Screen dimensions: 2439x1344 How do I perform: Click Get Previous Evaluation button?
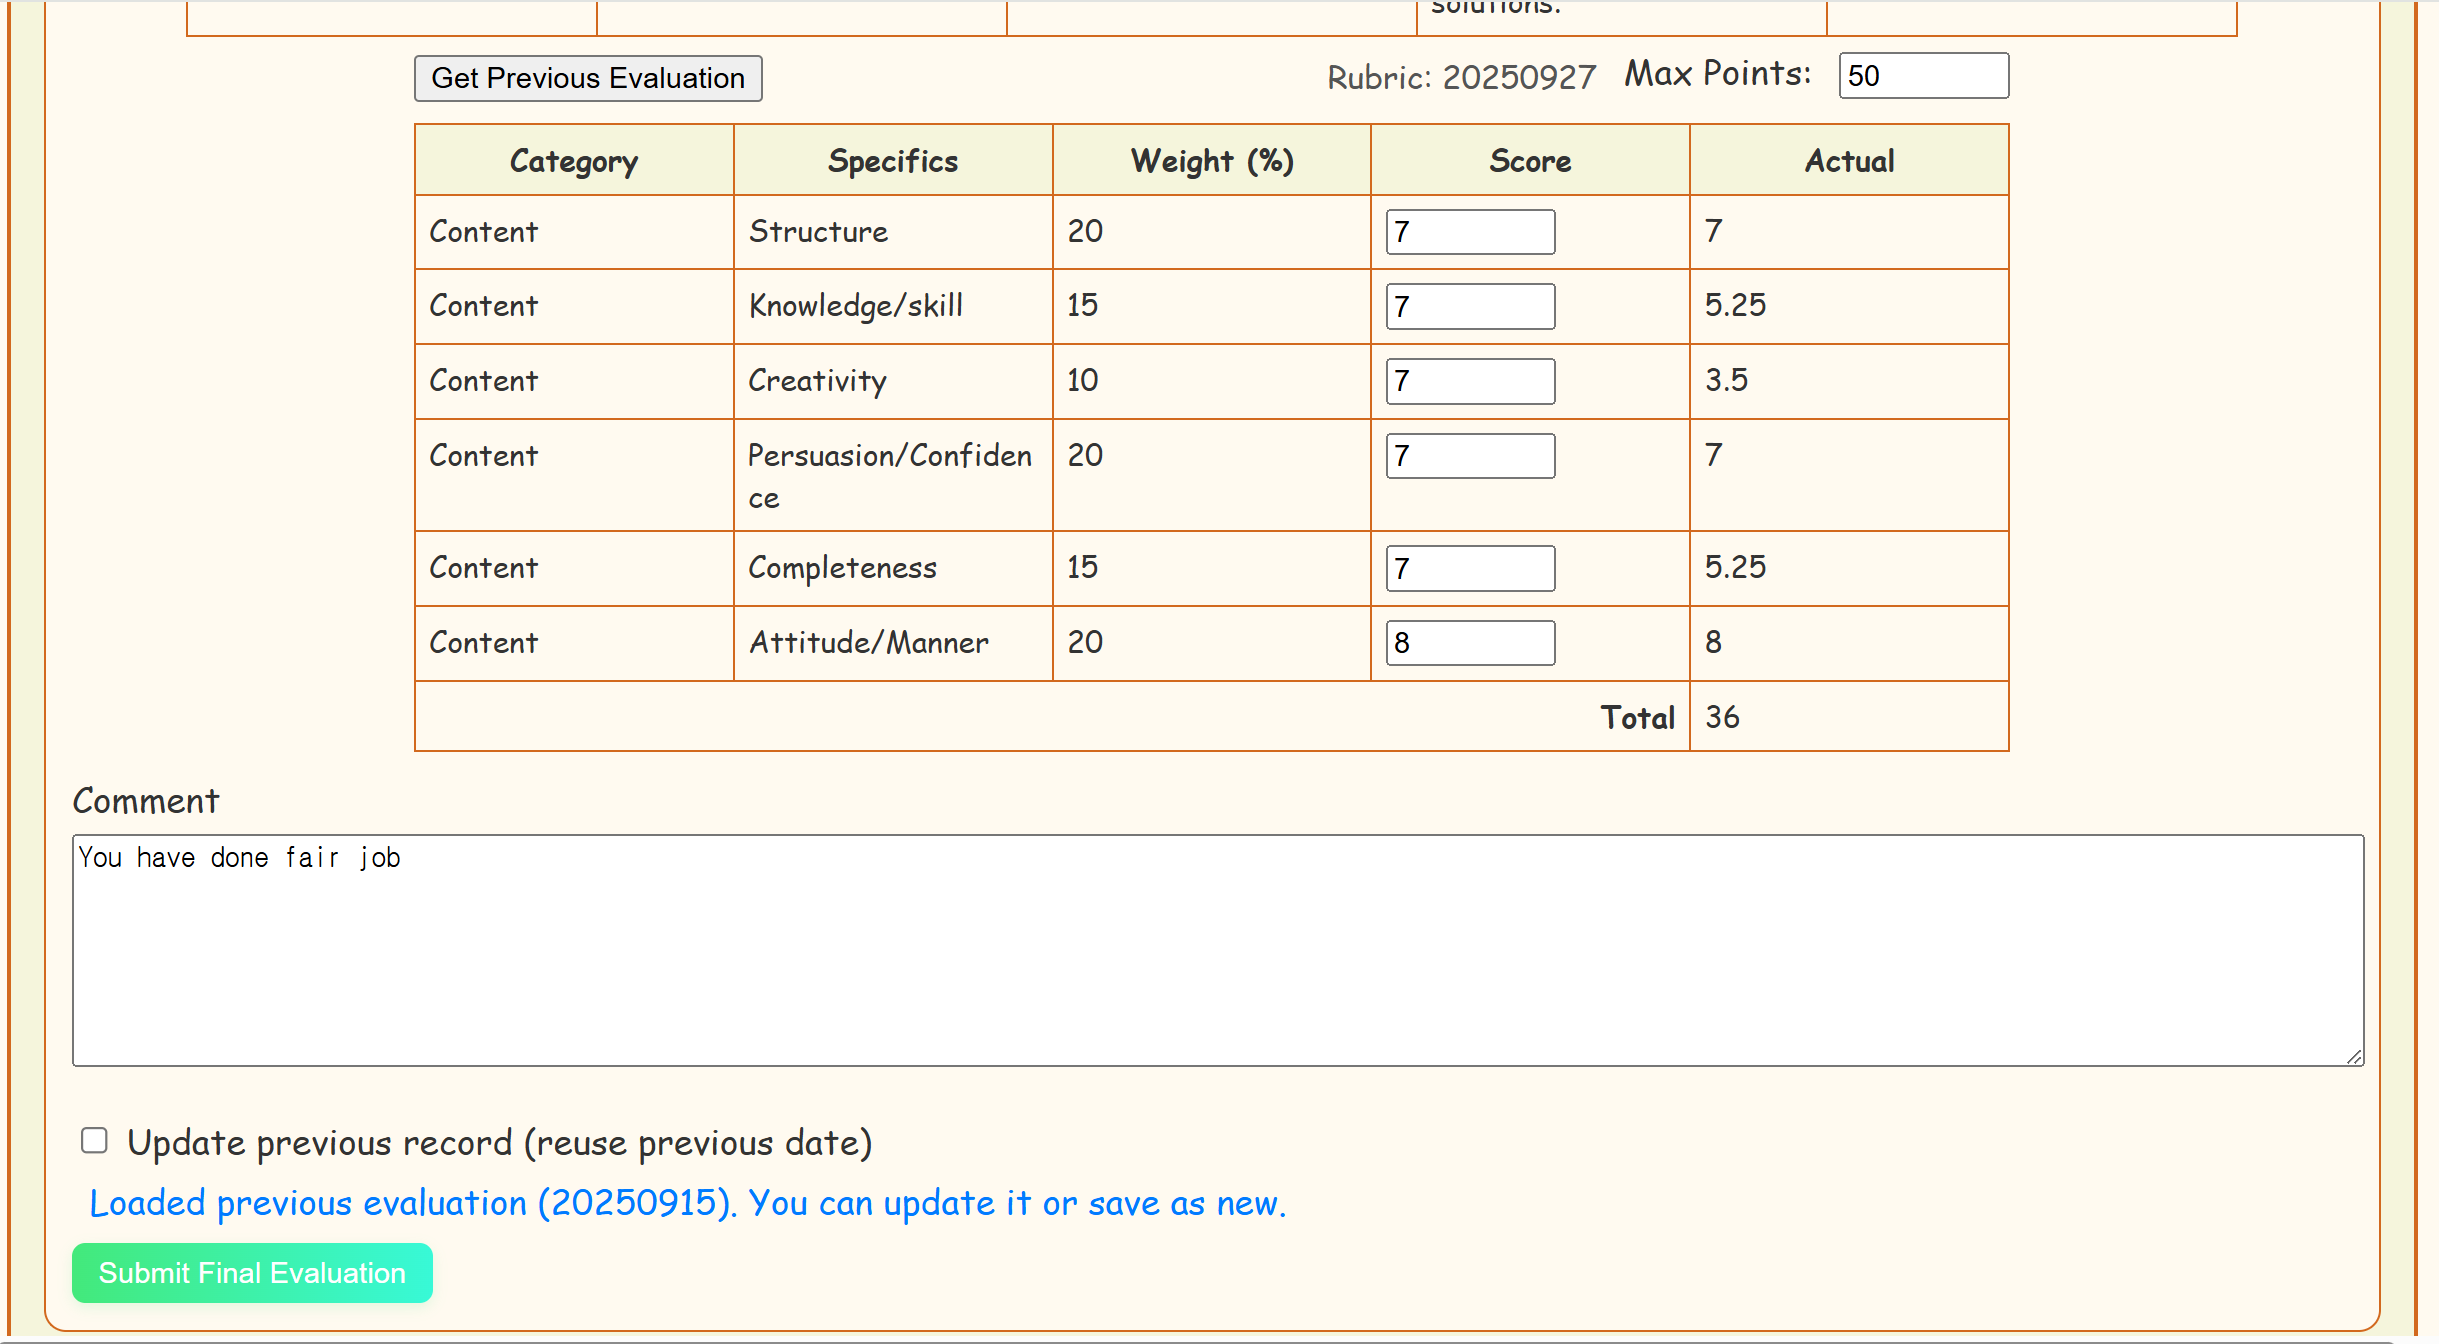click(588, 78)
